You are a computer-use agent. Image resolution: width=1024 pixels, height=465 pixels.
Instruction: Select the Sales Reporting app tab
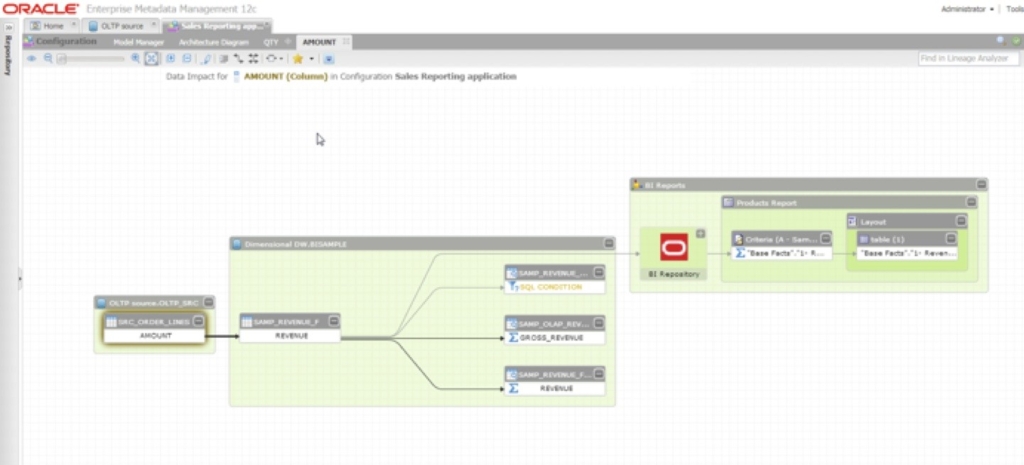[x=217, y=26]
